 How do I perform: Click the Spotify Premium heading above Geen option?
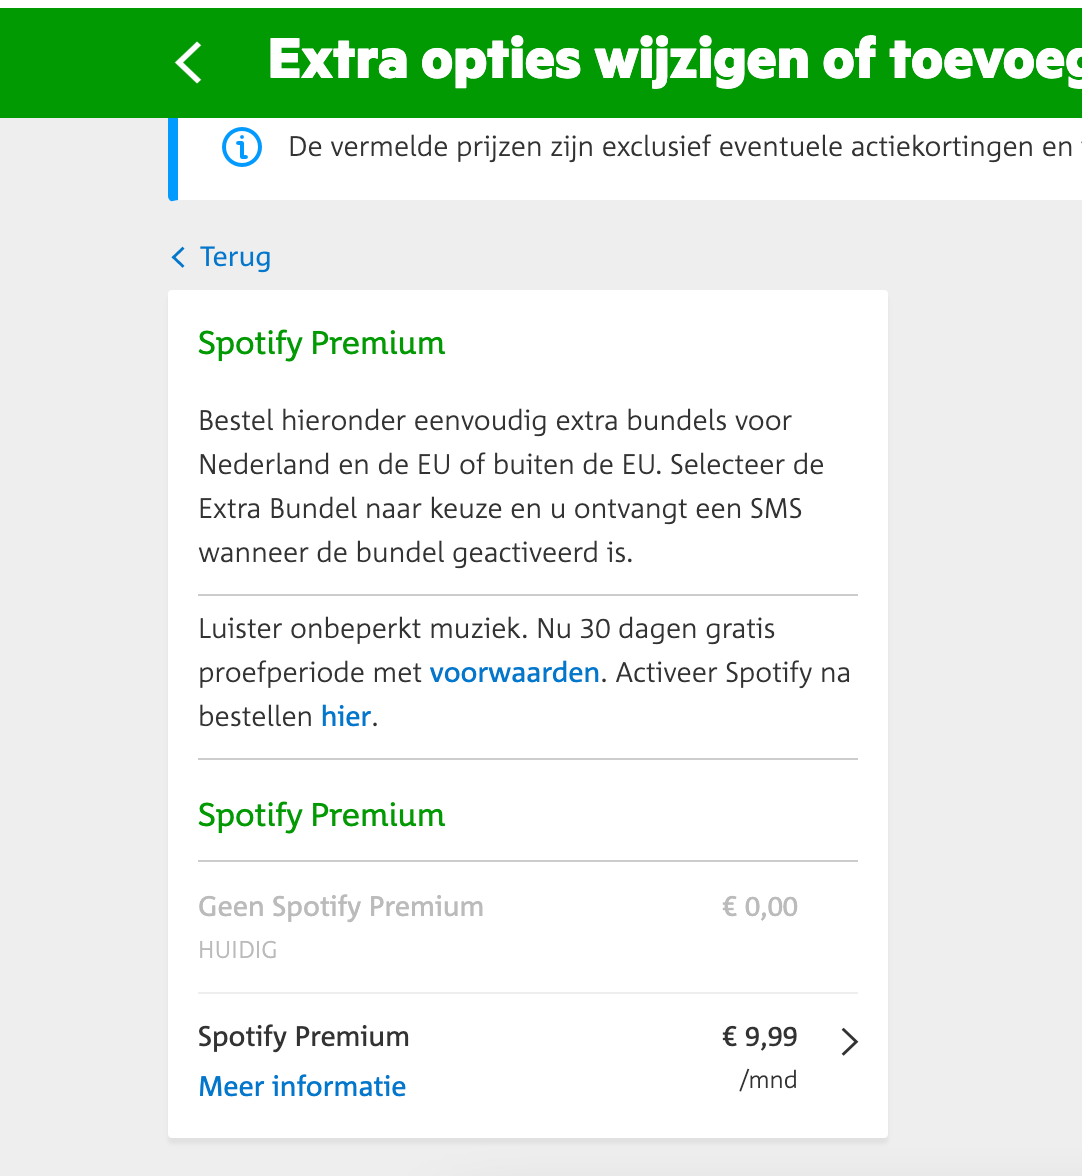click(x=322, y=815)
